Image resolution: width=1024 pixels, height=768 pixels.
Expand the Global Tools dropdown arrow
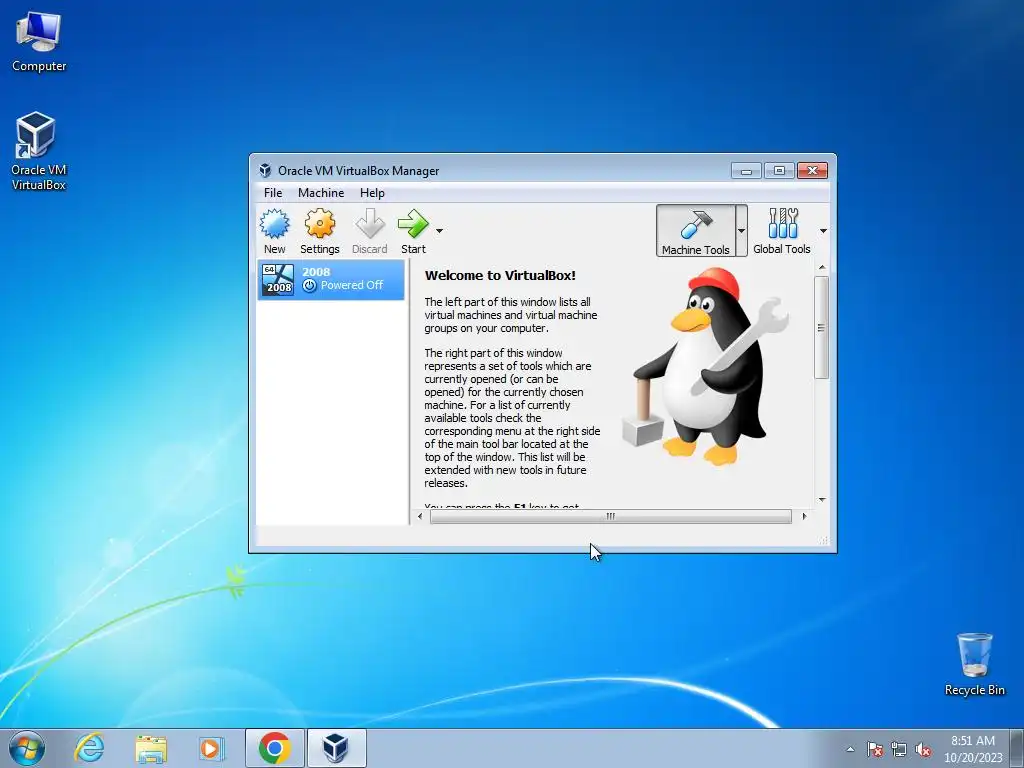click(x=823, y=231)
